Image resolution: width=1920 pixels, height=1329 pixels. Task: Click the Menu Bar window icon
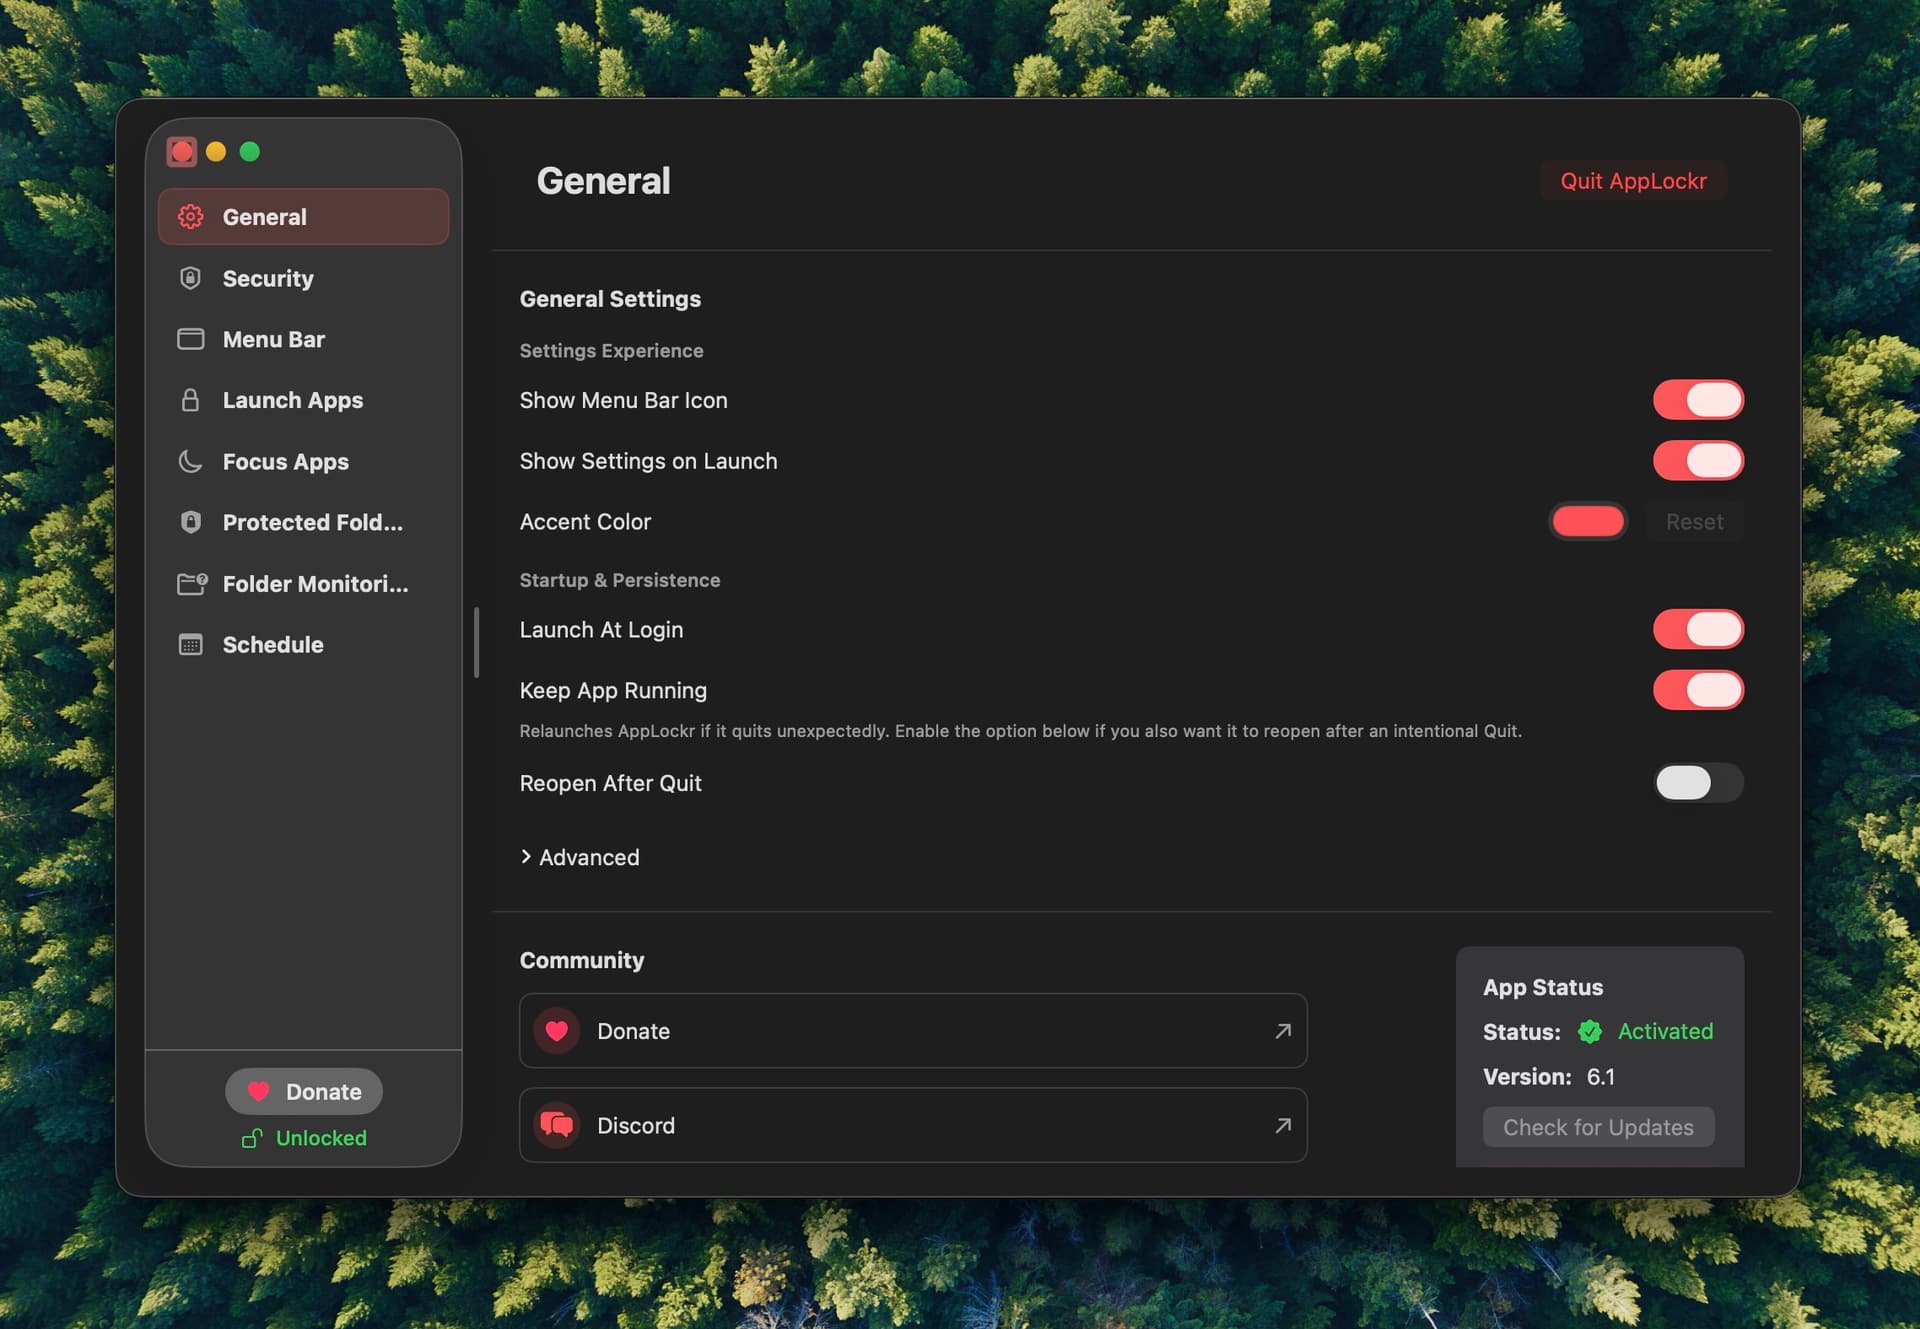pos(190,339)
